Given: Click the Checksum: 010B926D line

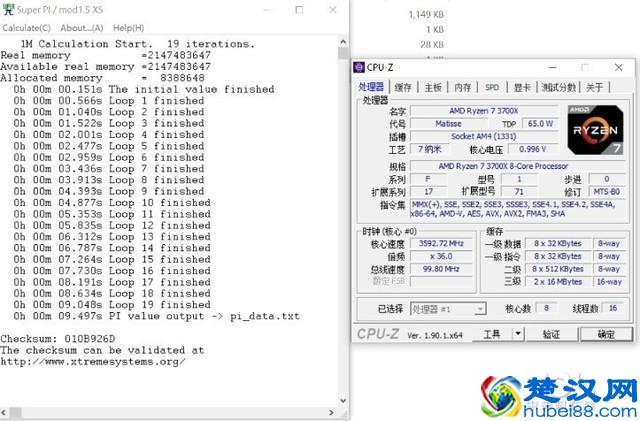Looking at the screenshot, I should [x=58, y=339].
